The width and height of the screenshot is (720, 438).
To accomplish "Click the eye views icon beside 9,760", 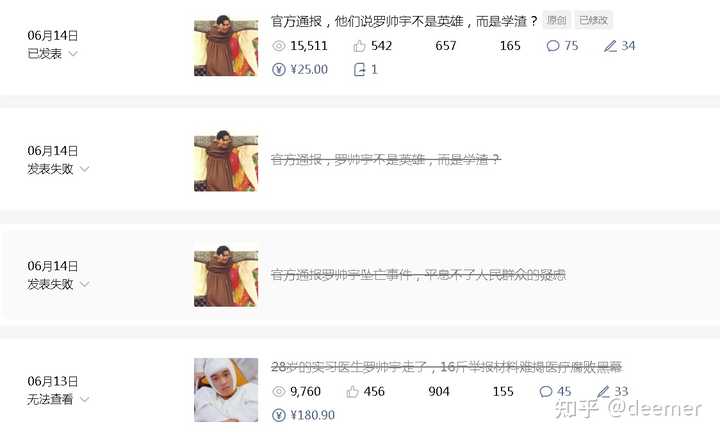I will click(279, 392).
